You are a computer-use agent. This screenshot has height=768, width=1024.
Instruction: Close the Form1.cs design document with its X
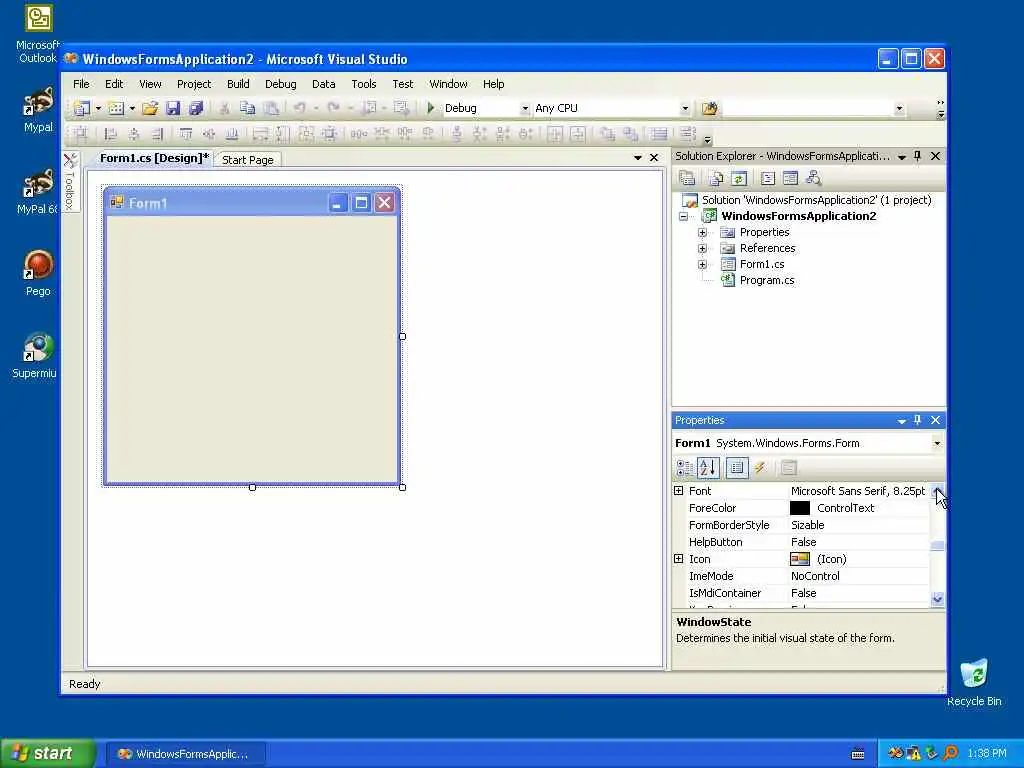(654, 157)
